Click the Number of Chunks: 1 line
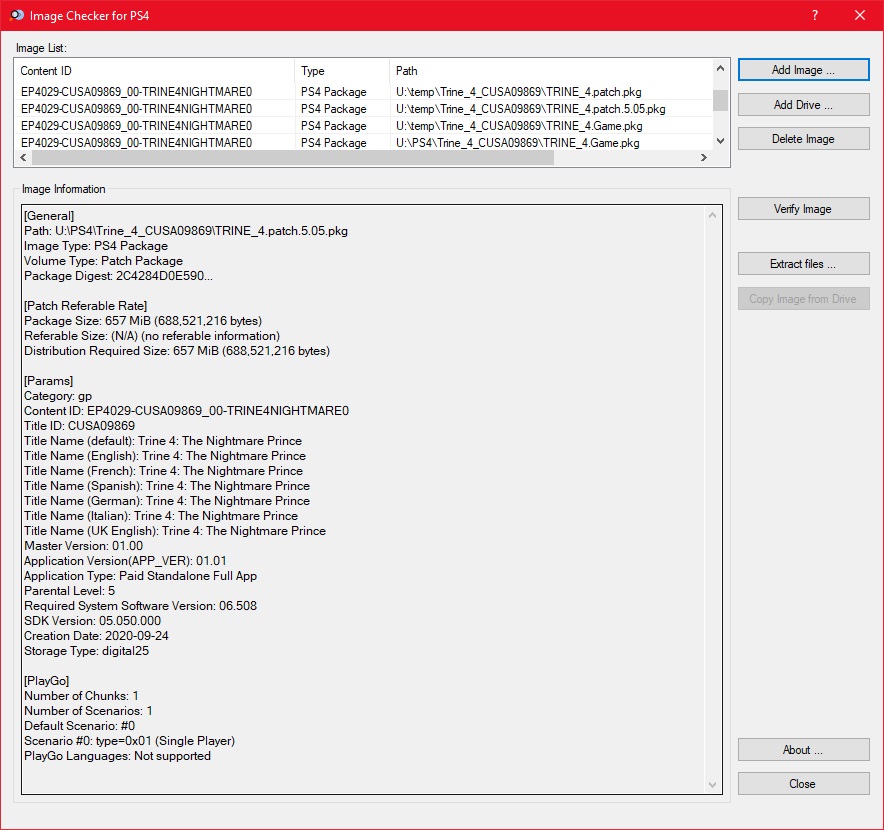The image size is (884, 830). (x=81, y=696)
